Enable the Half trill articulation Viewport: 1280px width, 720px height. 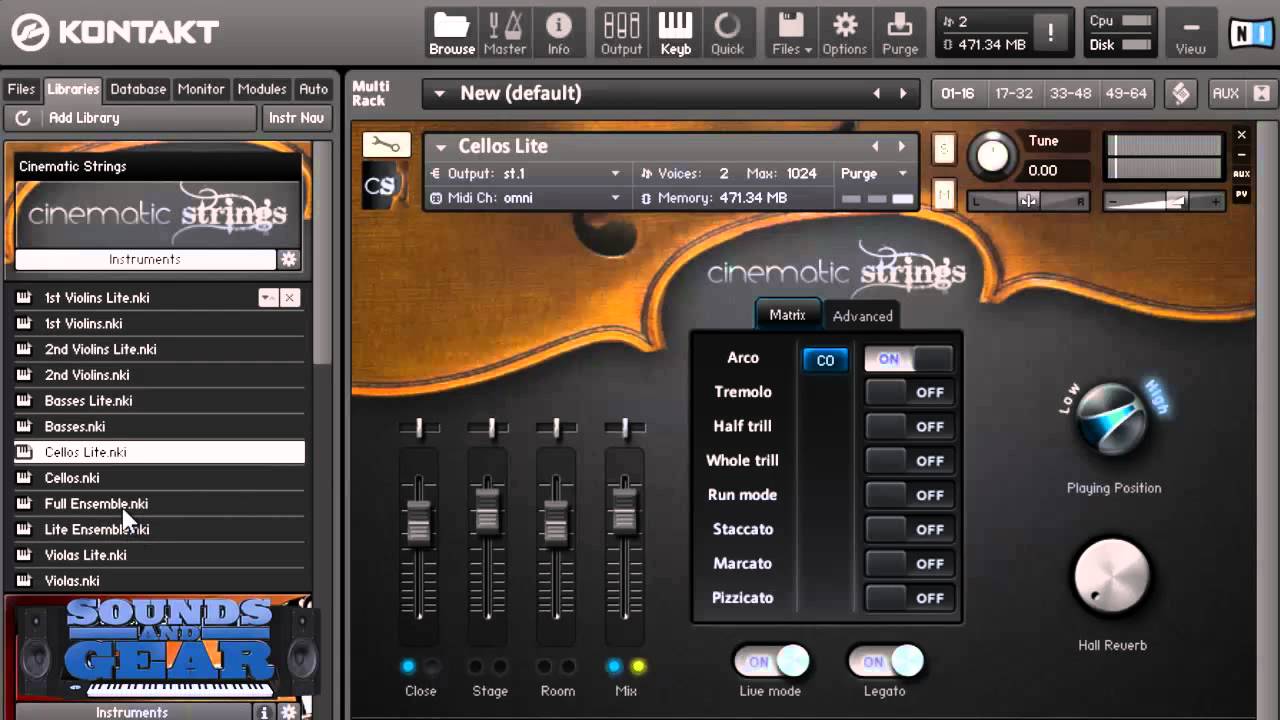coord(908,427)
